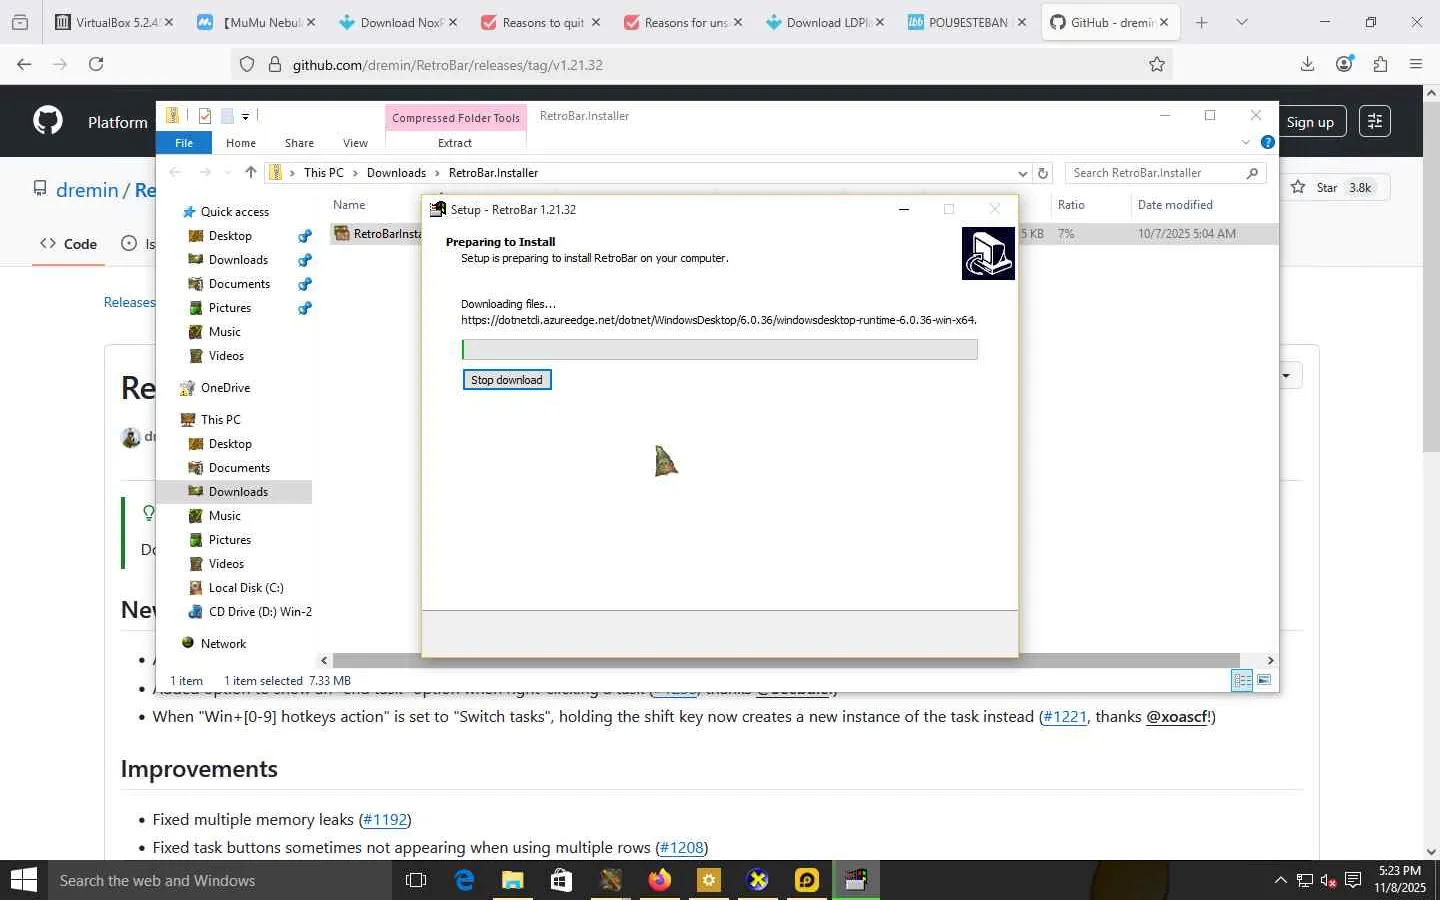The image size is (1440, 900).
Task: Click the browser Reload page button
Action: 96,64
